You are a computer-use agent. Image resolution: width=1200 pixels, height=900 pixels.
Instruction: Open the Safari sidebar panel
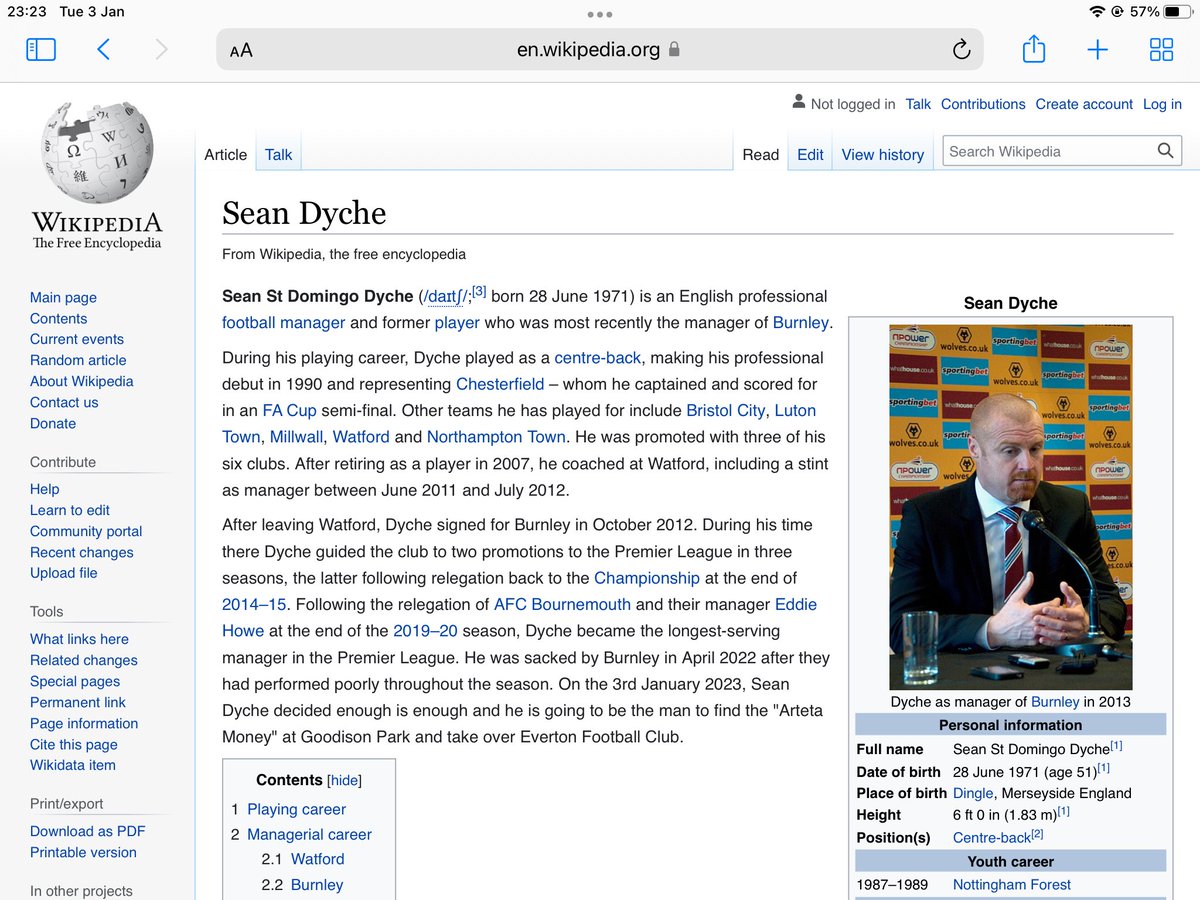point(40,48)
